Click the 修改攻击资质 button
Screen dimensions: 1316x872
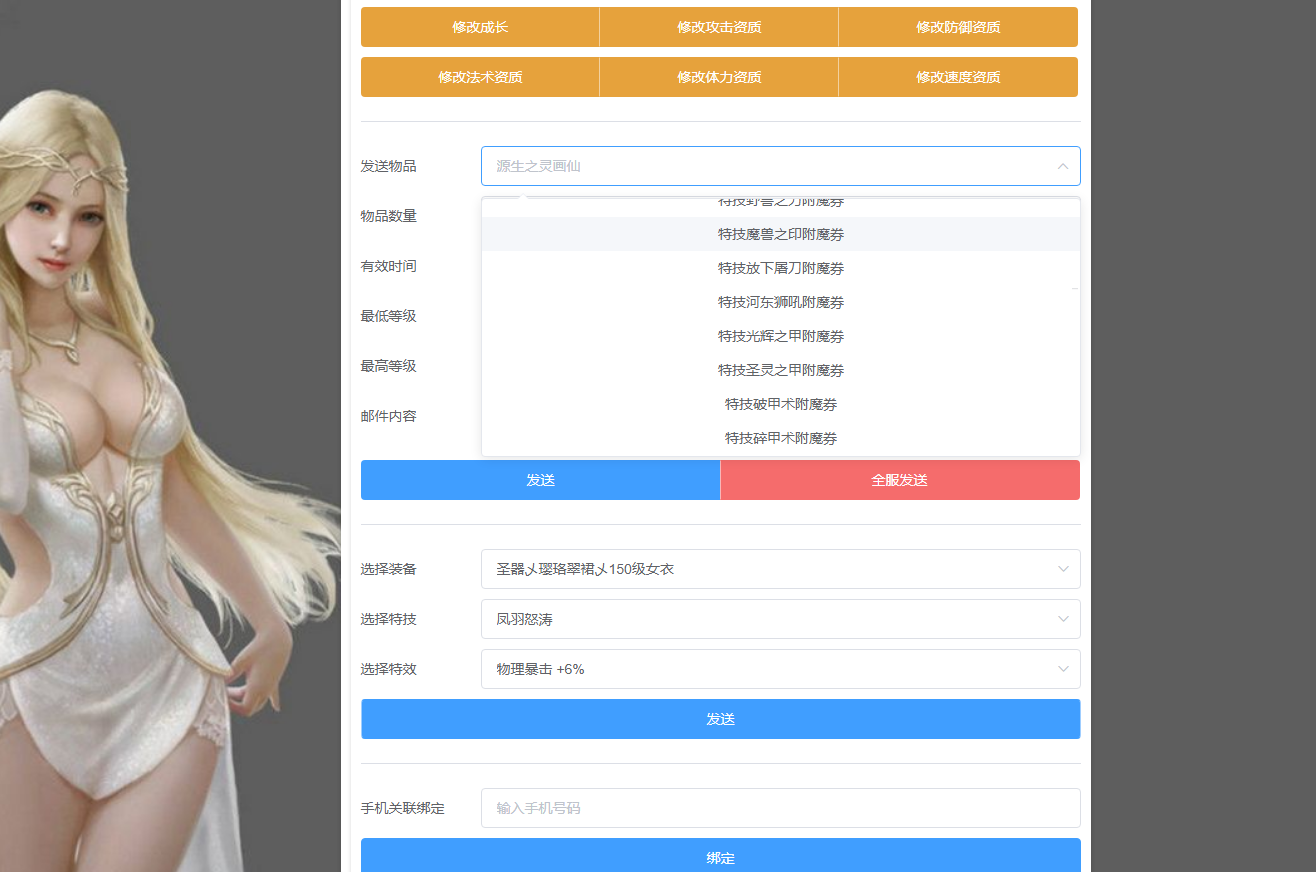point(719,27)
